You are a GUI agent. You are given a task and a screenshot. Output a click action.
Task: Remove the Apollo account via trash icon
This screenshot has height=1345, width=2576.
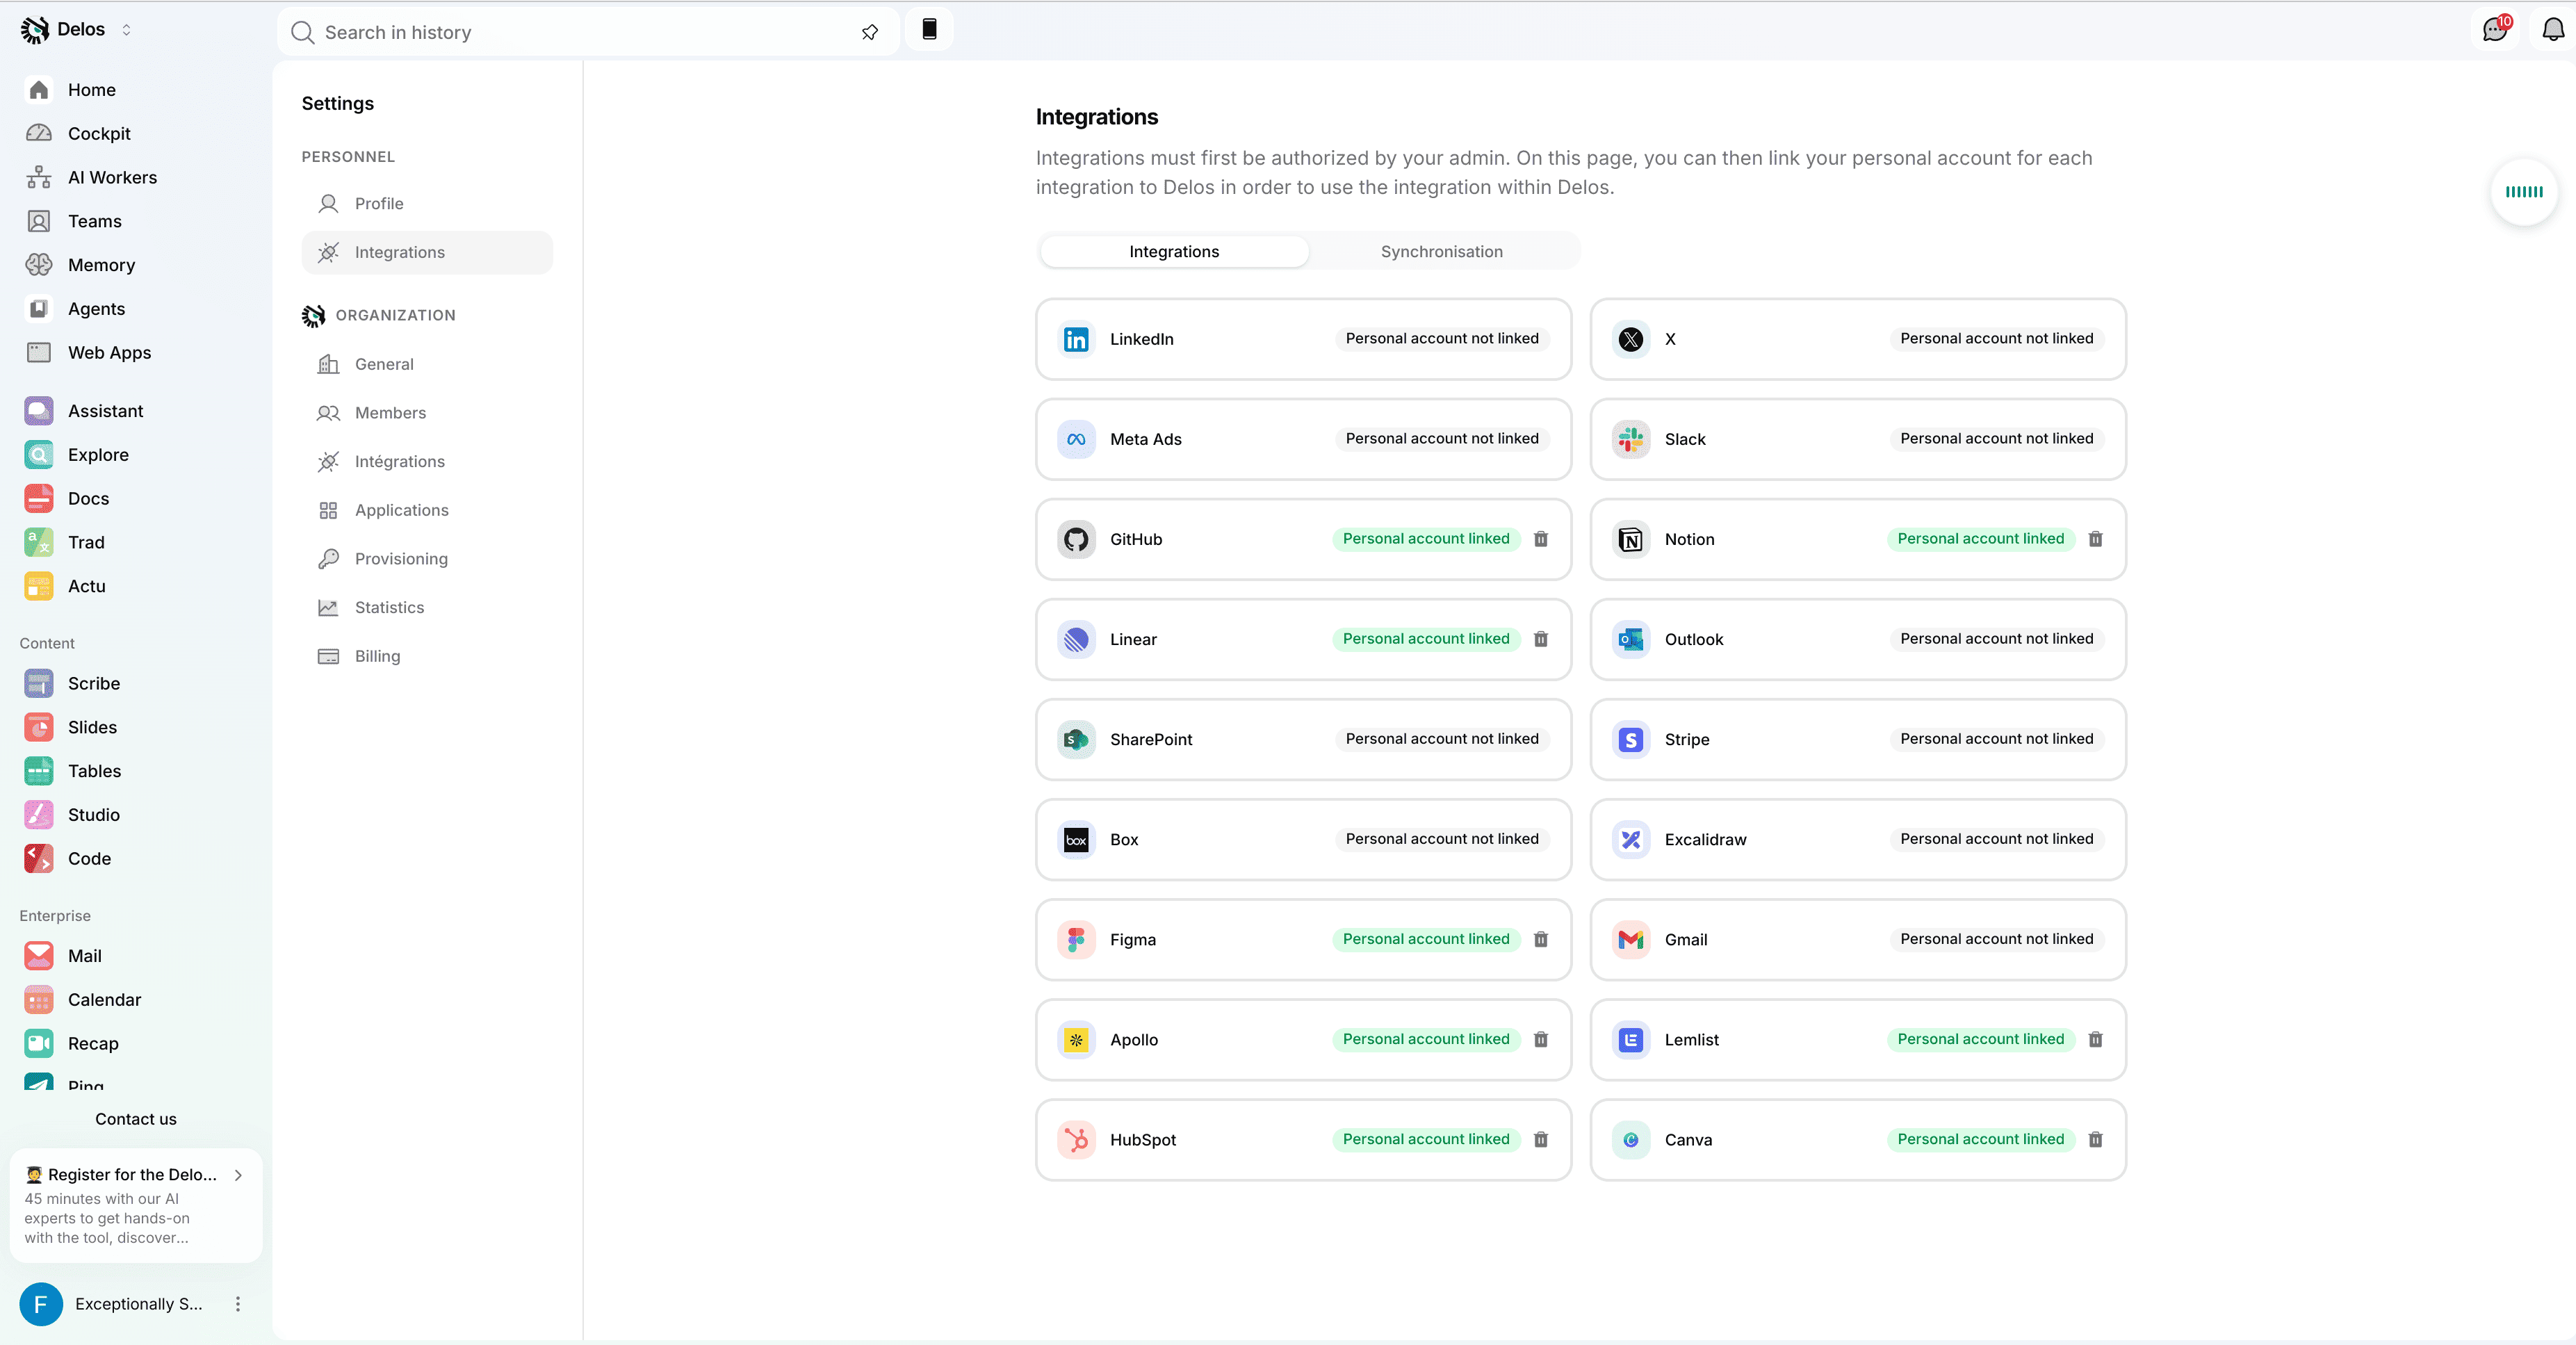click(1541, 1039)
